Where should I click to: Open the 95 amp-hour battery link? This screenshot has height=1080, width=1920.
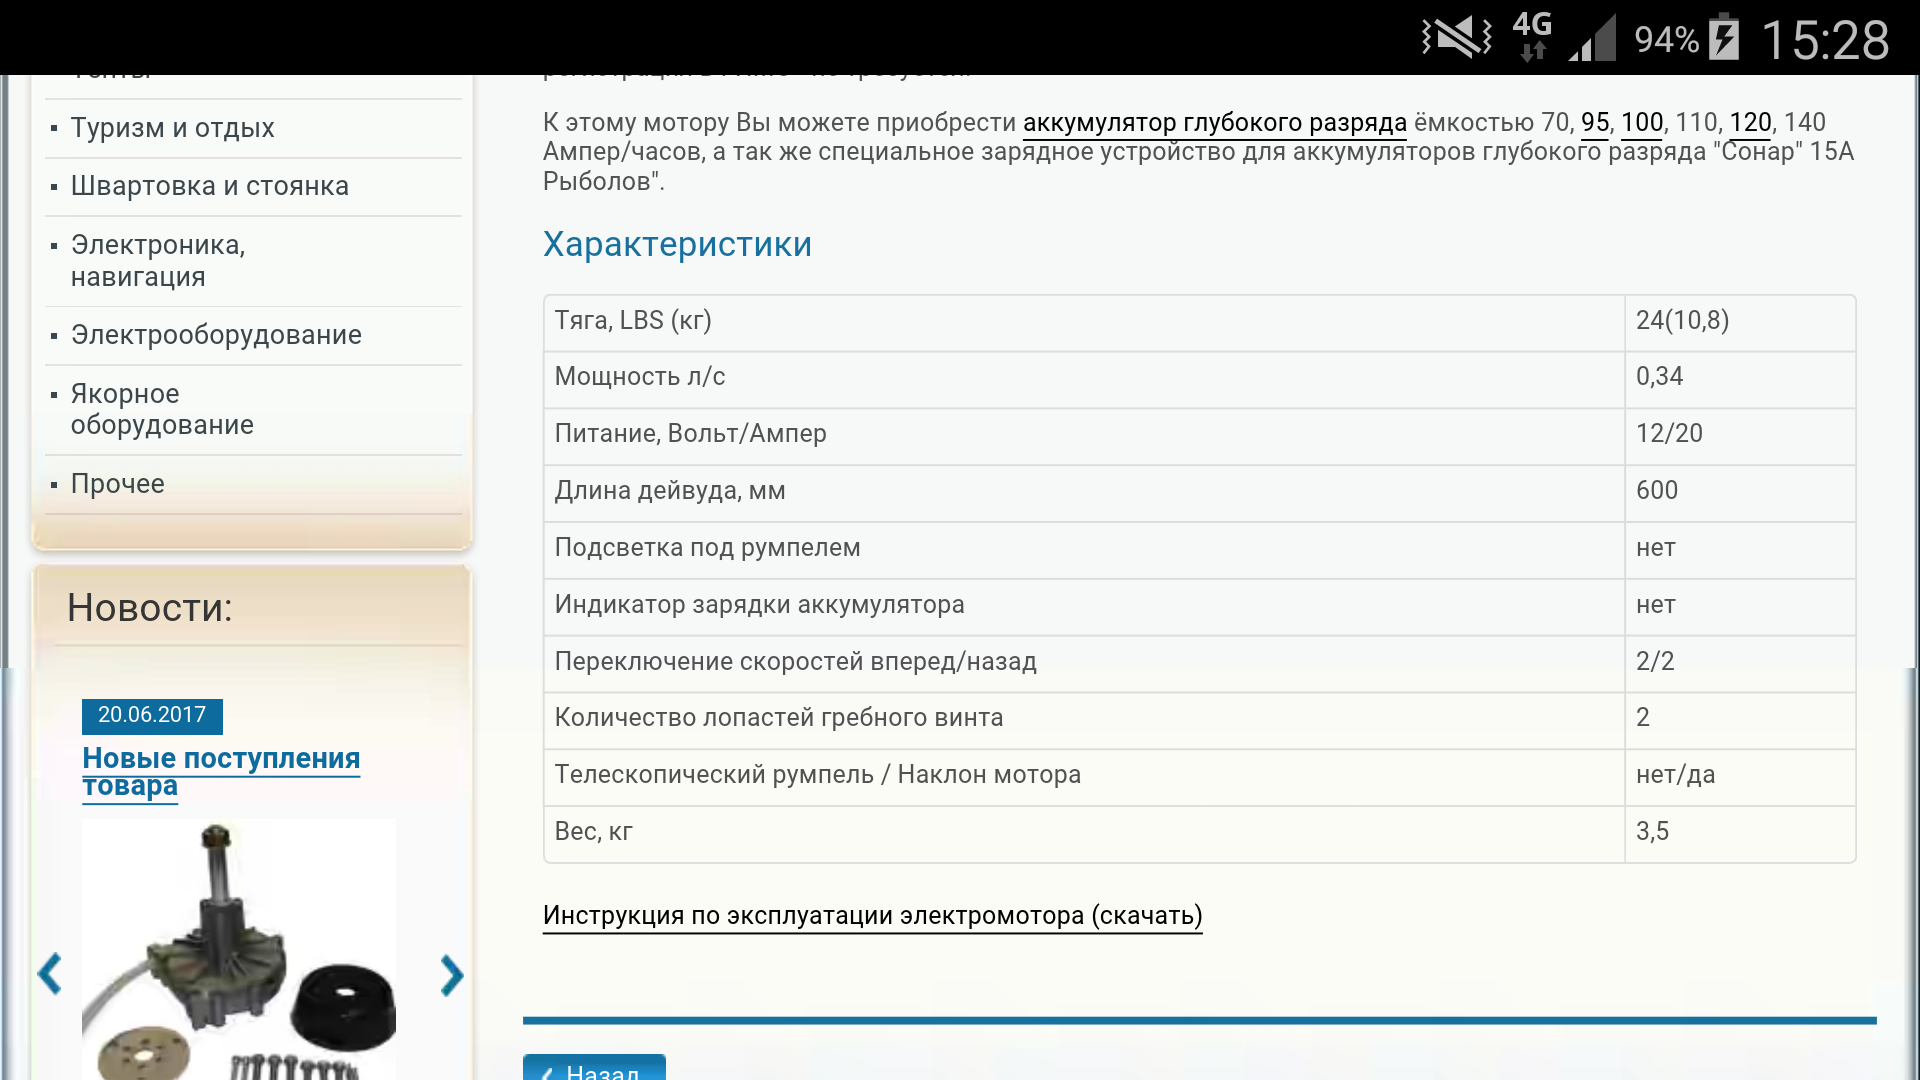pos(1594,123)
